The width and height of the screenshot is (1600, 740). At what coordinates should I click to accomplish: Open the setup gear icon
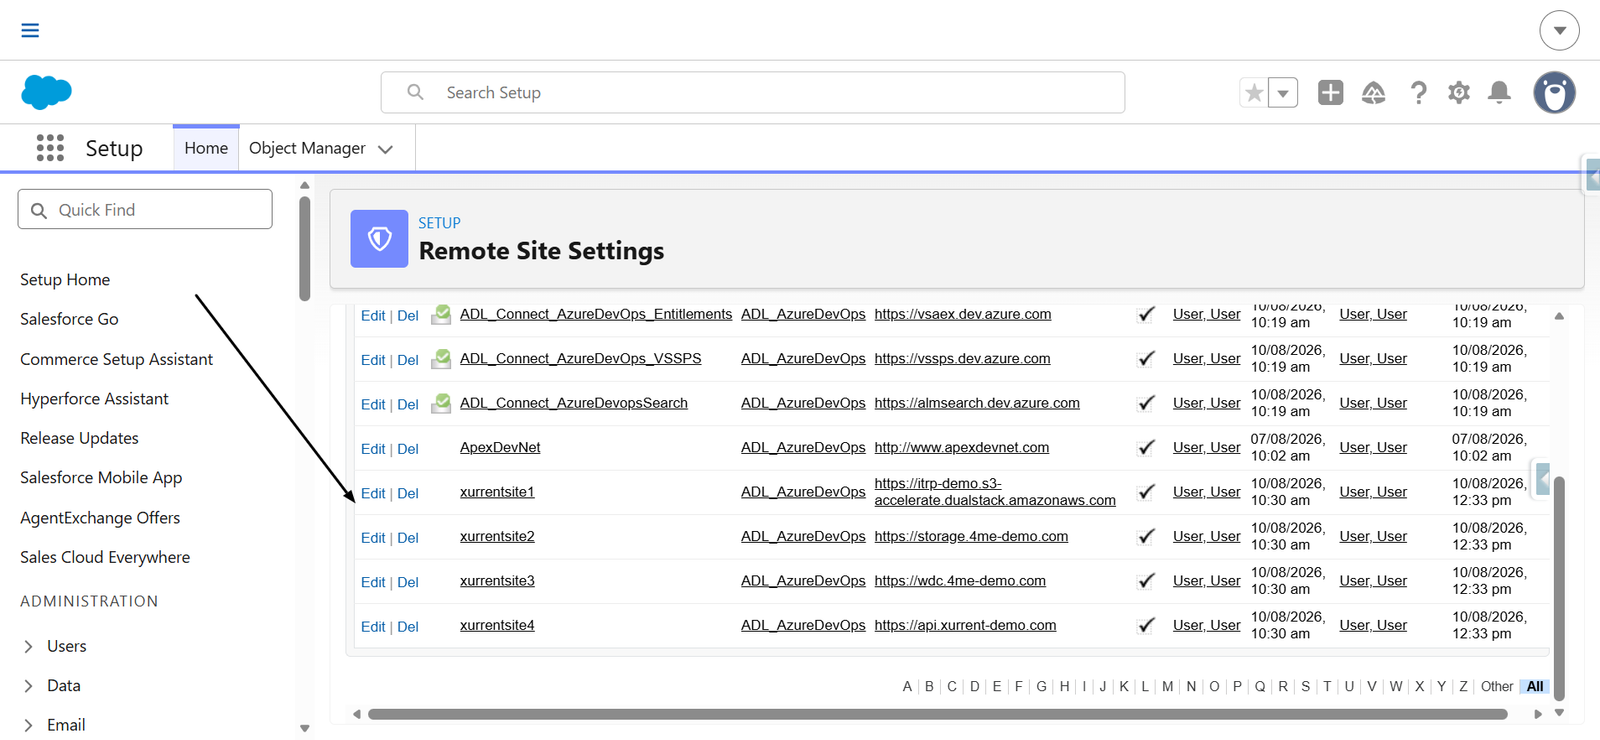(1459, 93)
